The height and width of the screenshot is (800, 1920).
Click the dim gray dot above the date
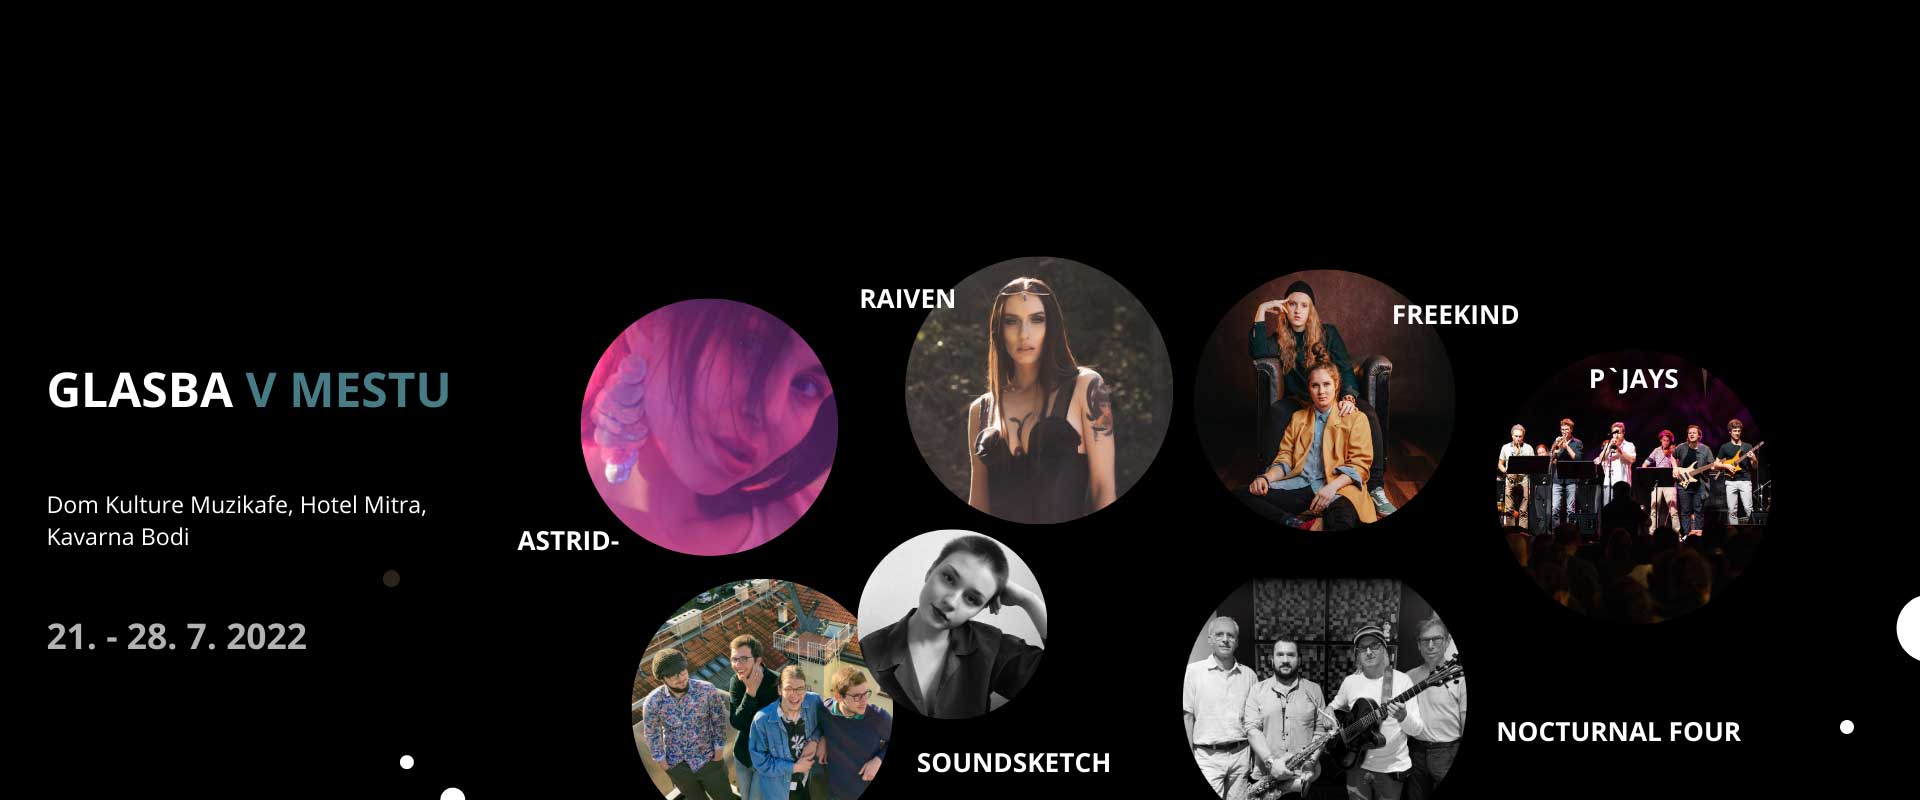pyautogui.click(x=392, y=578)
